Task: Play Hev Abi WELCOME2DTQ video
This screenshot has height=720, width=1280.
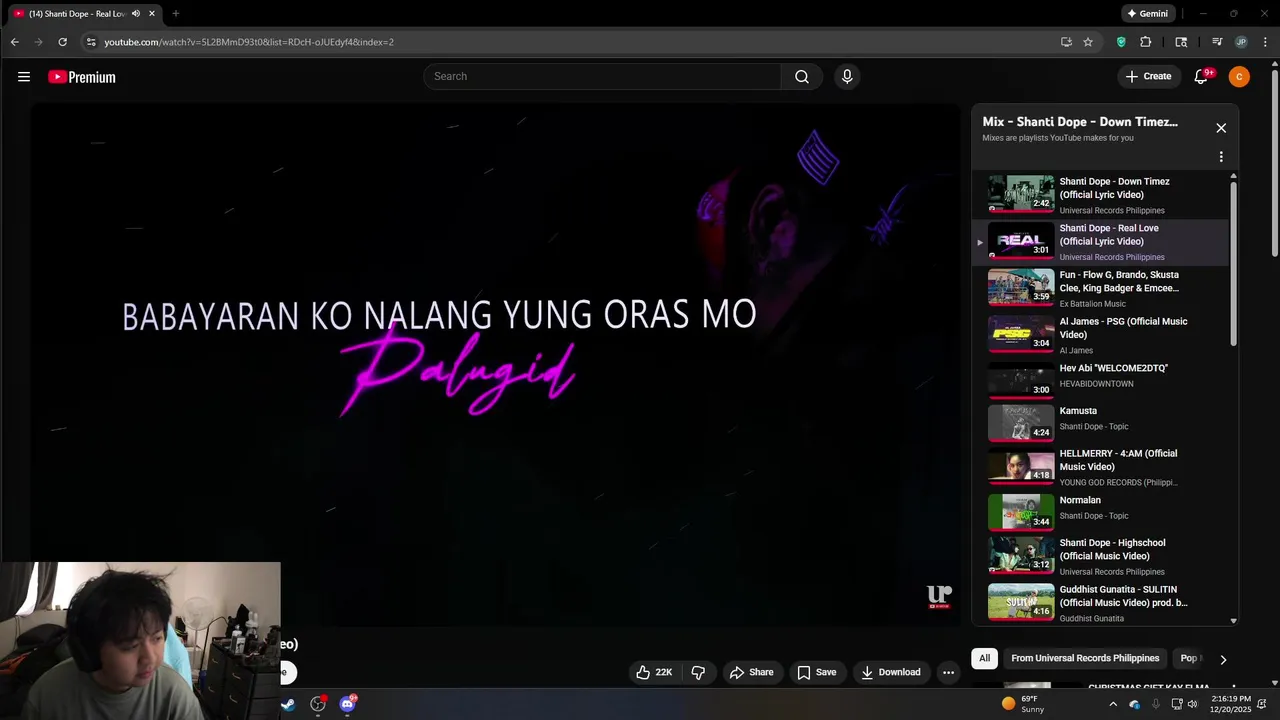Action: 1100,380
